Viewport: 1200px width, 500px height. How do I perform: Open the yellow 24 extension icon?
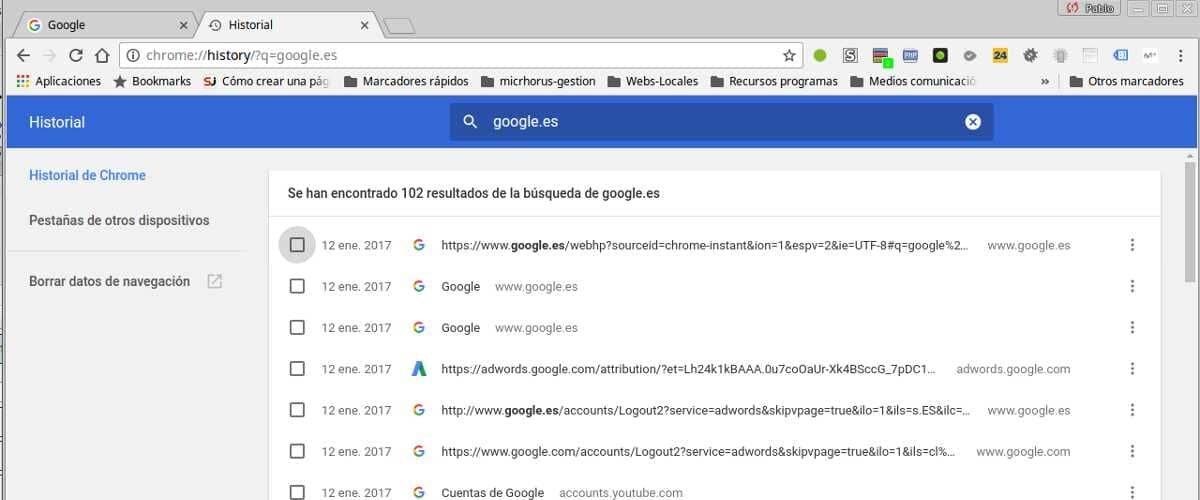coord(1000,56)
